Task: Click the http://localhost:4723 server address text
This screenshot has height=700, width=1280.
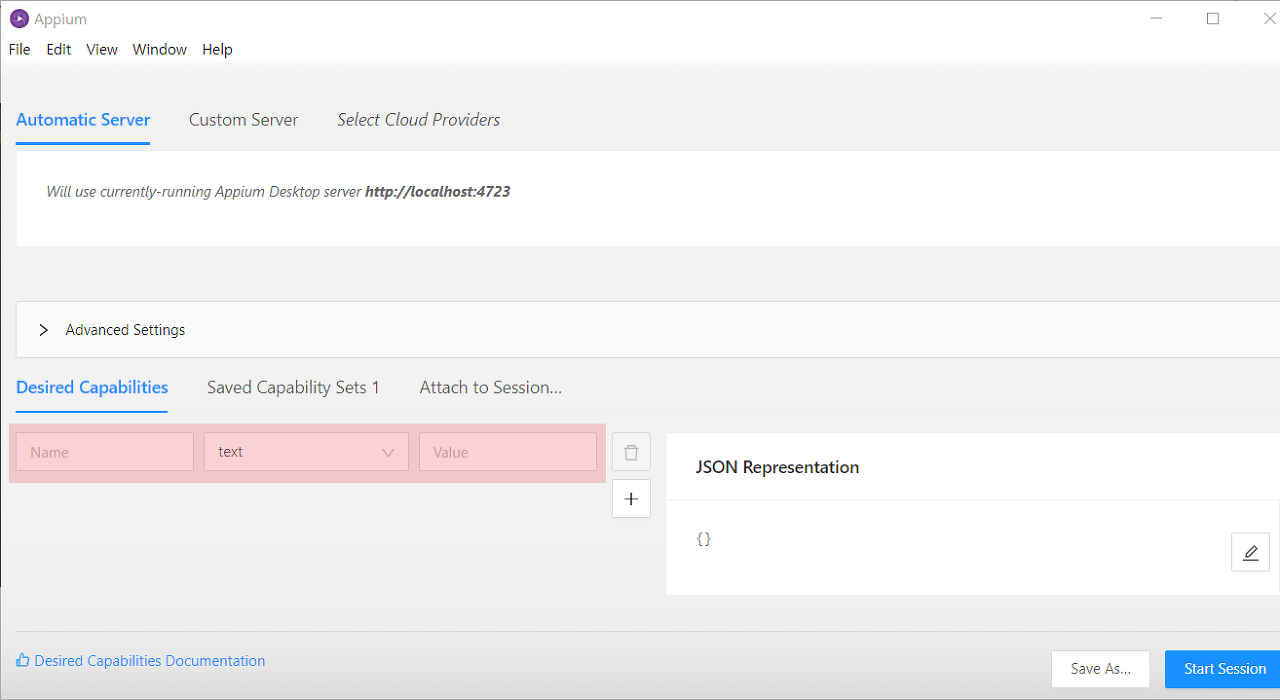Action: pyautogui.click(x=438, y=191)
